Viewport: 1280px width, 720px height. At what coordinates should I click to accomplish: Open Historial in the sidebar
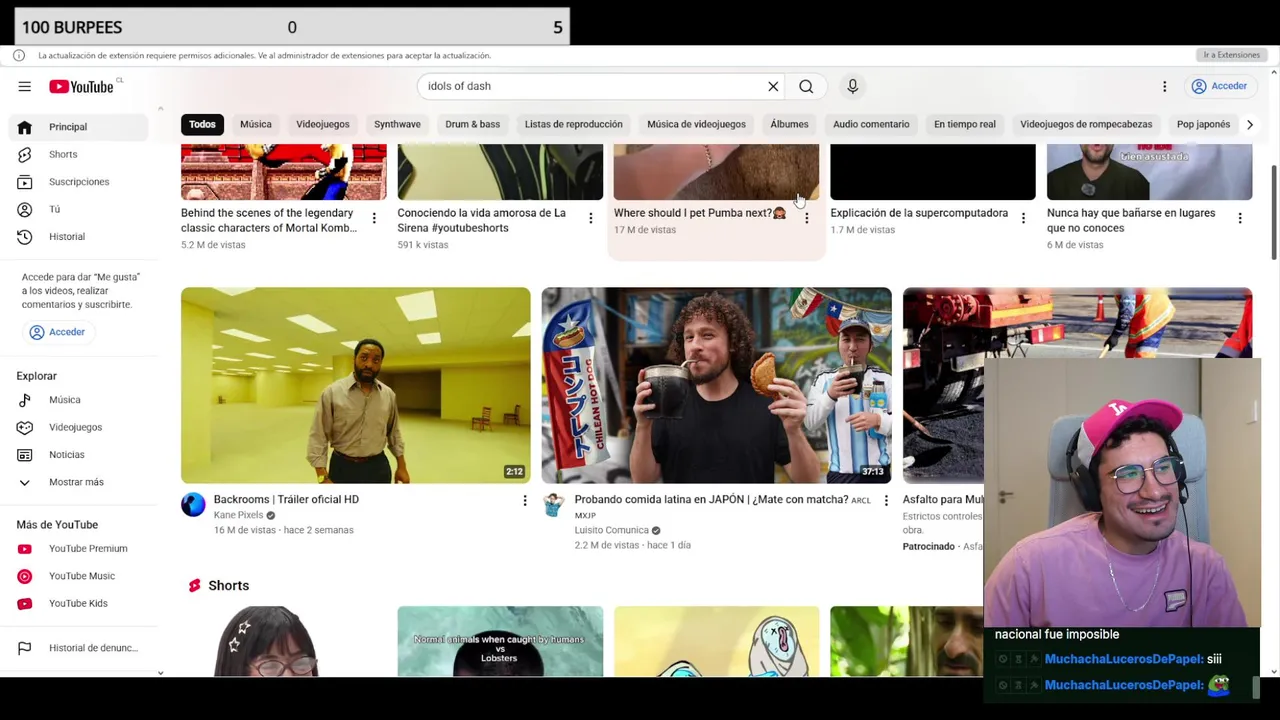(x=80, y=237)
